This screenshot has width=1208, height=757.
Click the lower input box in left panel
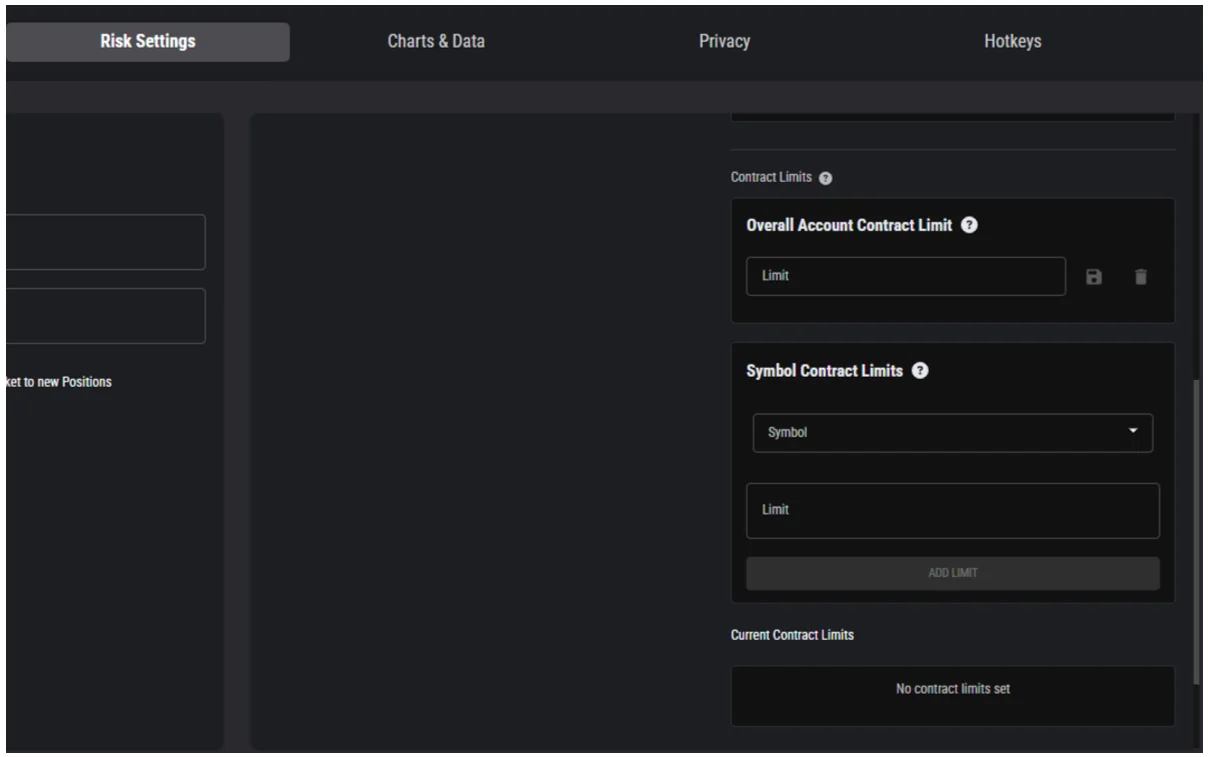[105, 316]
